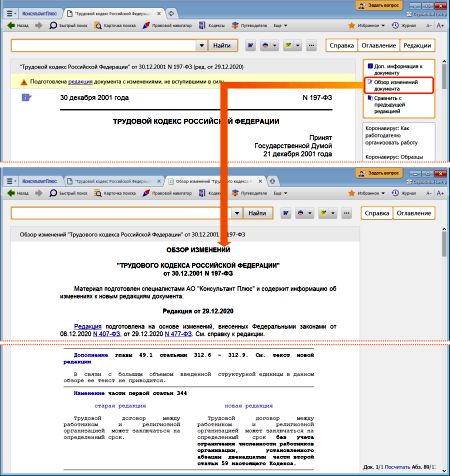Expand search dropdown in lower window
The image size is (450, 476).
(237, 213)
